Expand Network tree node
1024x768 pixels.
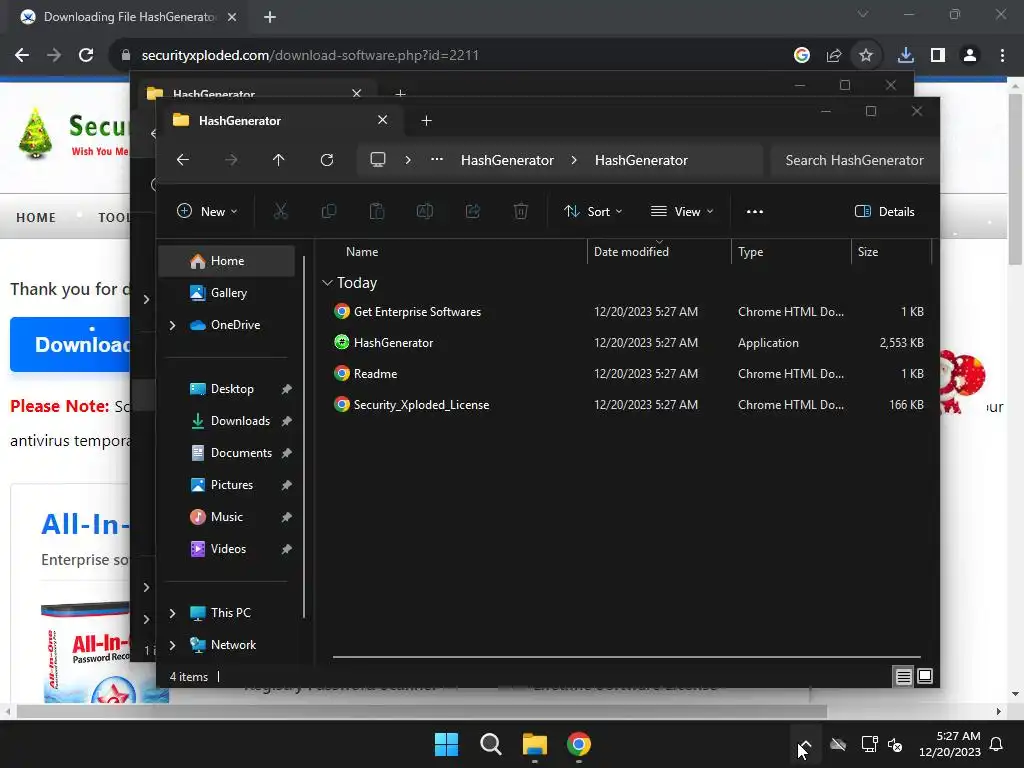click(x=172, y=645)
